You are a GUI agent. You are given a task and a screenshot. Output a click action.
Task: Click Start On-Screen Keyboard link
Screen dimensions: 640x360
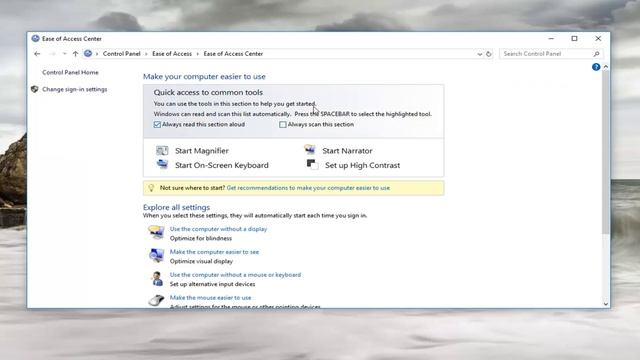(222, 165)
